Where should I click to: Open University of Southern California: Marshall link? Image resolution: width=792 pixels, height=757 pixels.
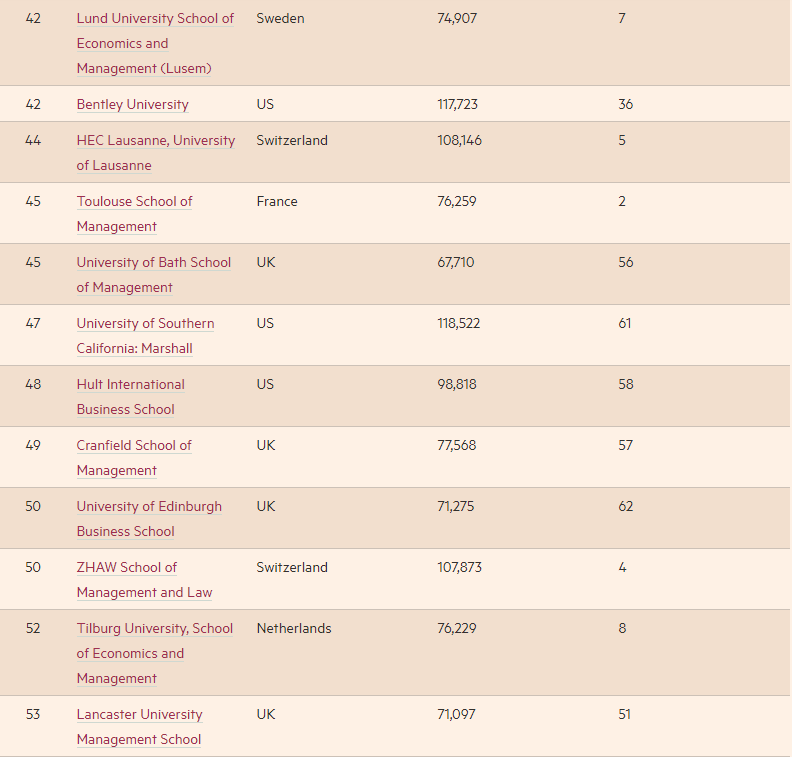tap(145, 336)
